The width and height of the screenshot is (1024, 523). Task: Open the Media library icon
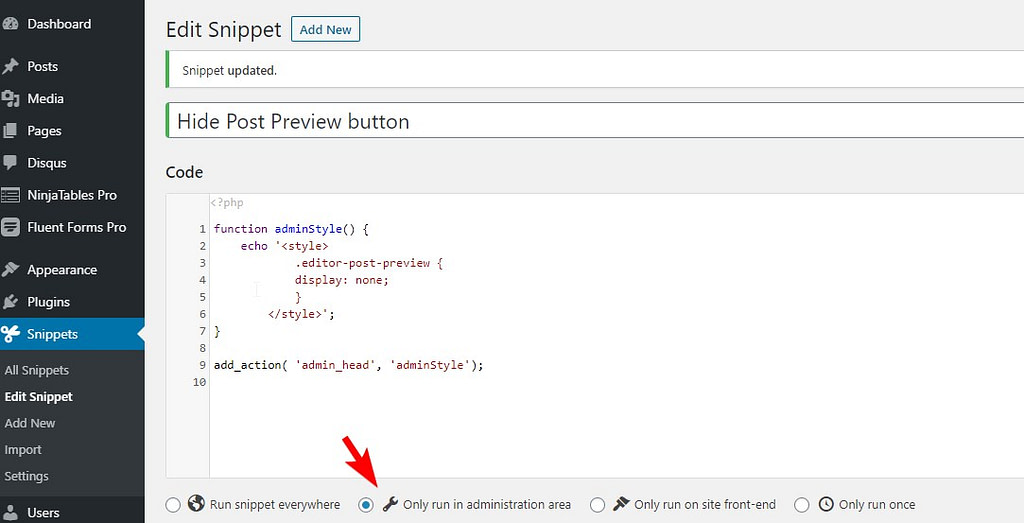(x=10, y=99)
